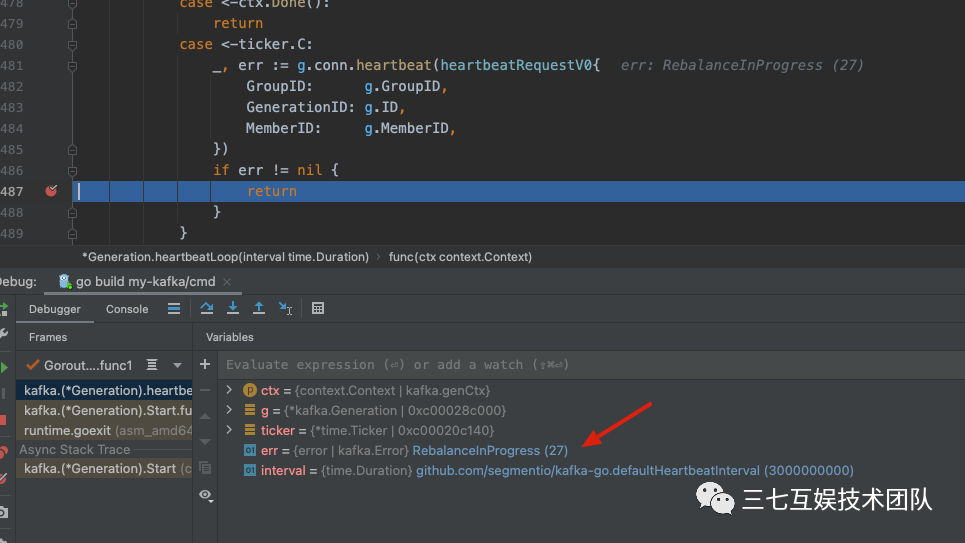Screen dimensions: 965x543
Task: Click the return statement on line 487
Action: (x=271, y=191)
